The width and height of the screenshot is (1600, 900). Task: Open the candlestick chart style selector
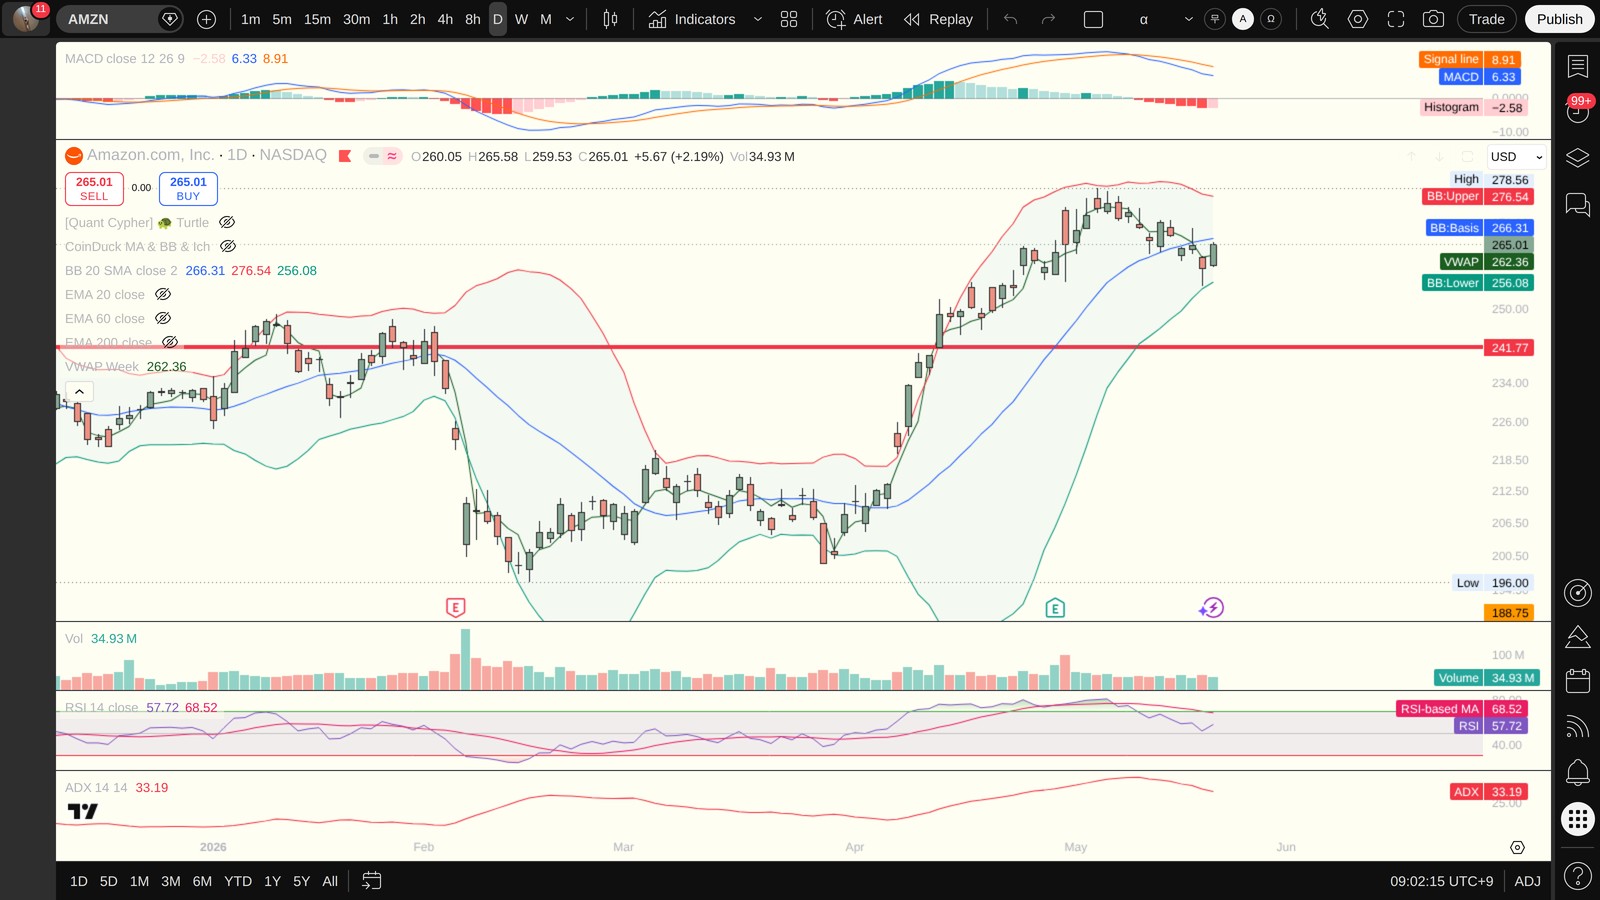click(x=610, y=19)
